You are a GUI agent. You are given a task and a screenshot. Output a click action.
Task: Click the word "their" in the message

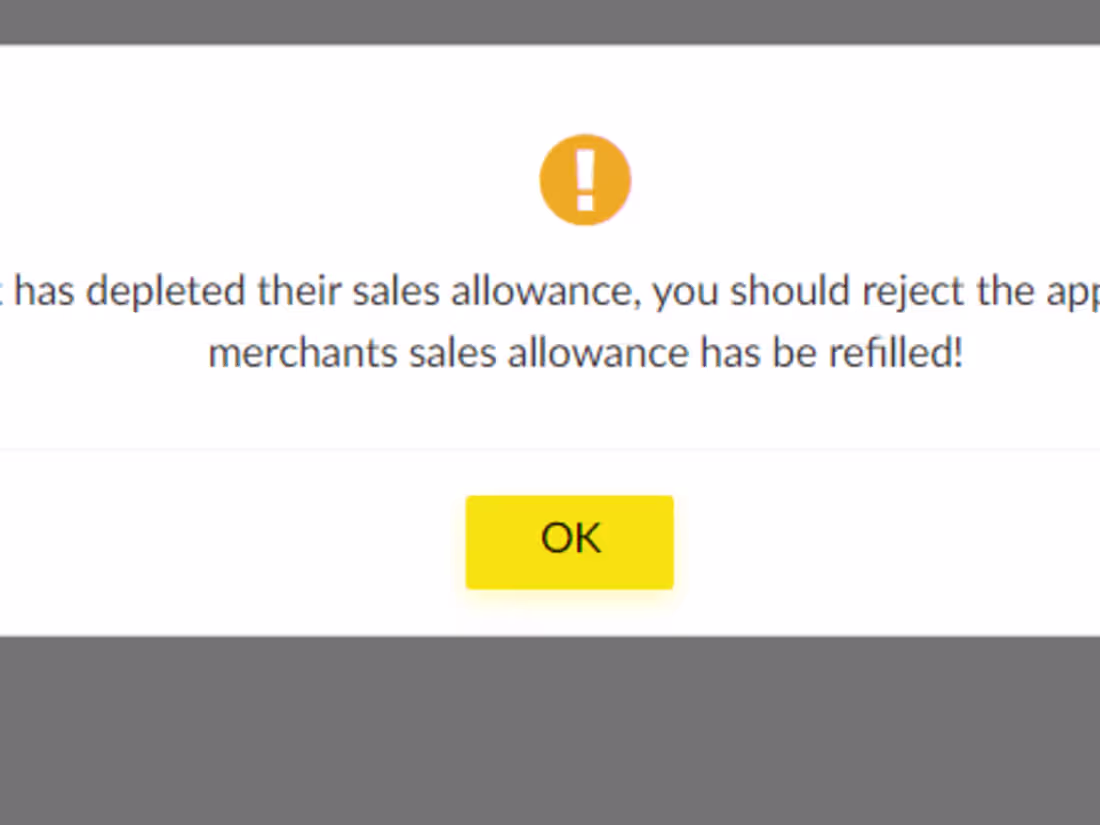tap(299, 292)
